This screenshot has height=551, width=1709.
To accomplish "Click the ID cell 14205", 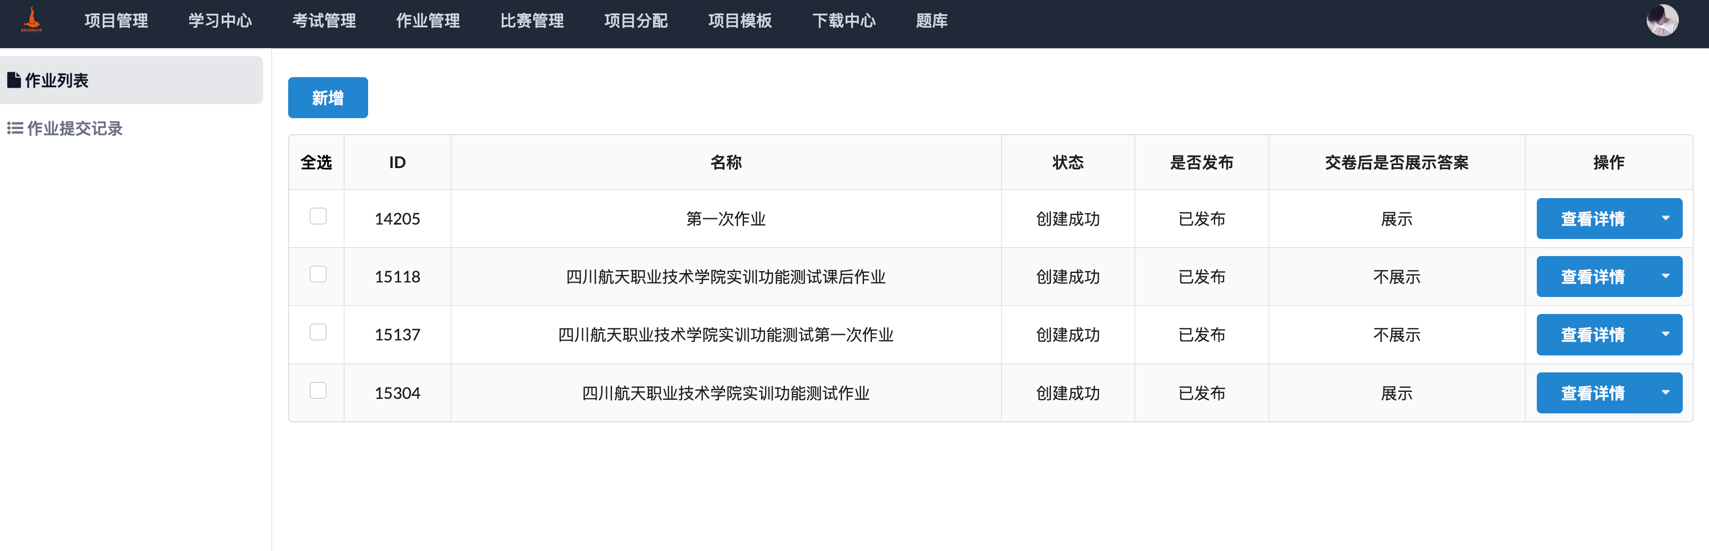I will coord(397,219).
